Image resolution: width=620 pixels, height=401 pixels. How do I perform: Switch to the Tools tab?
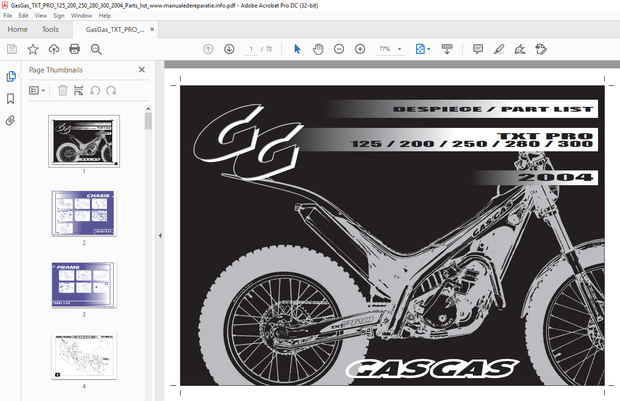click(50, 29)
